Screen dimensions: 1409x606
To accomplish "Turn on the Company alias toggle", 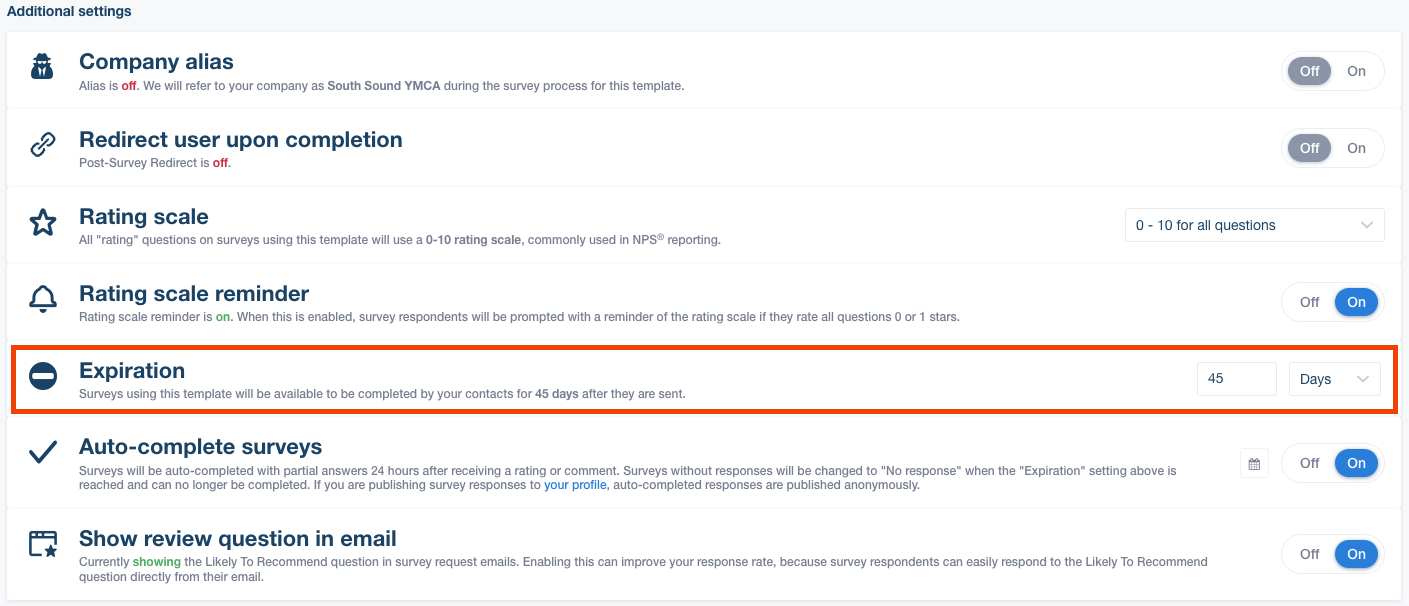I will (1356, 71).
